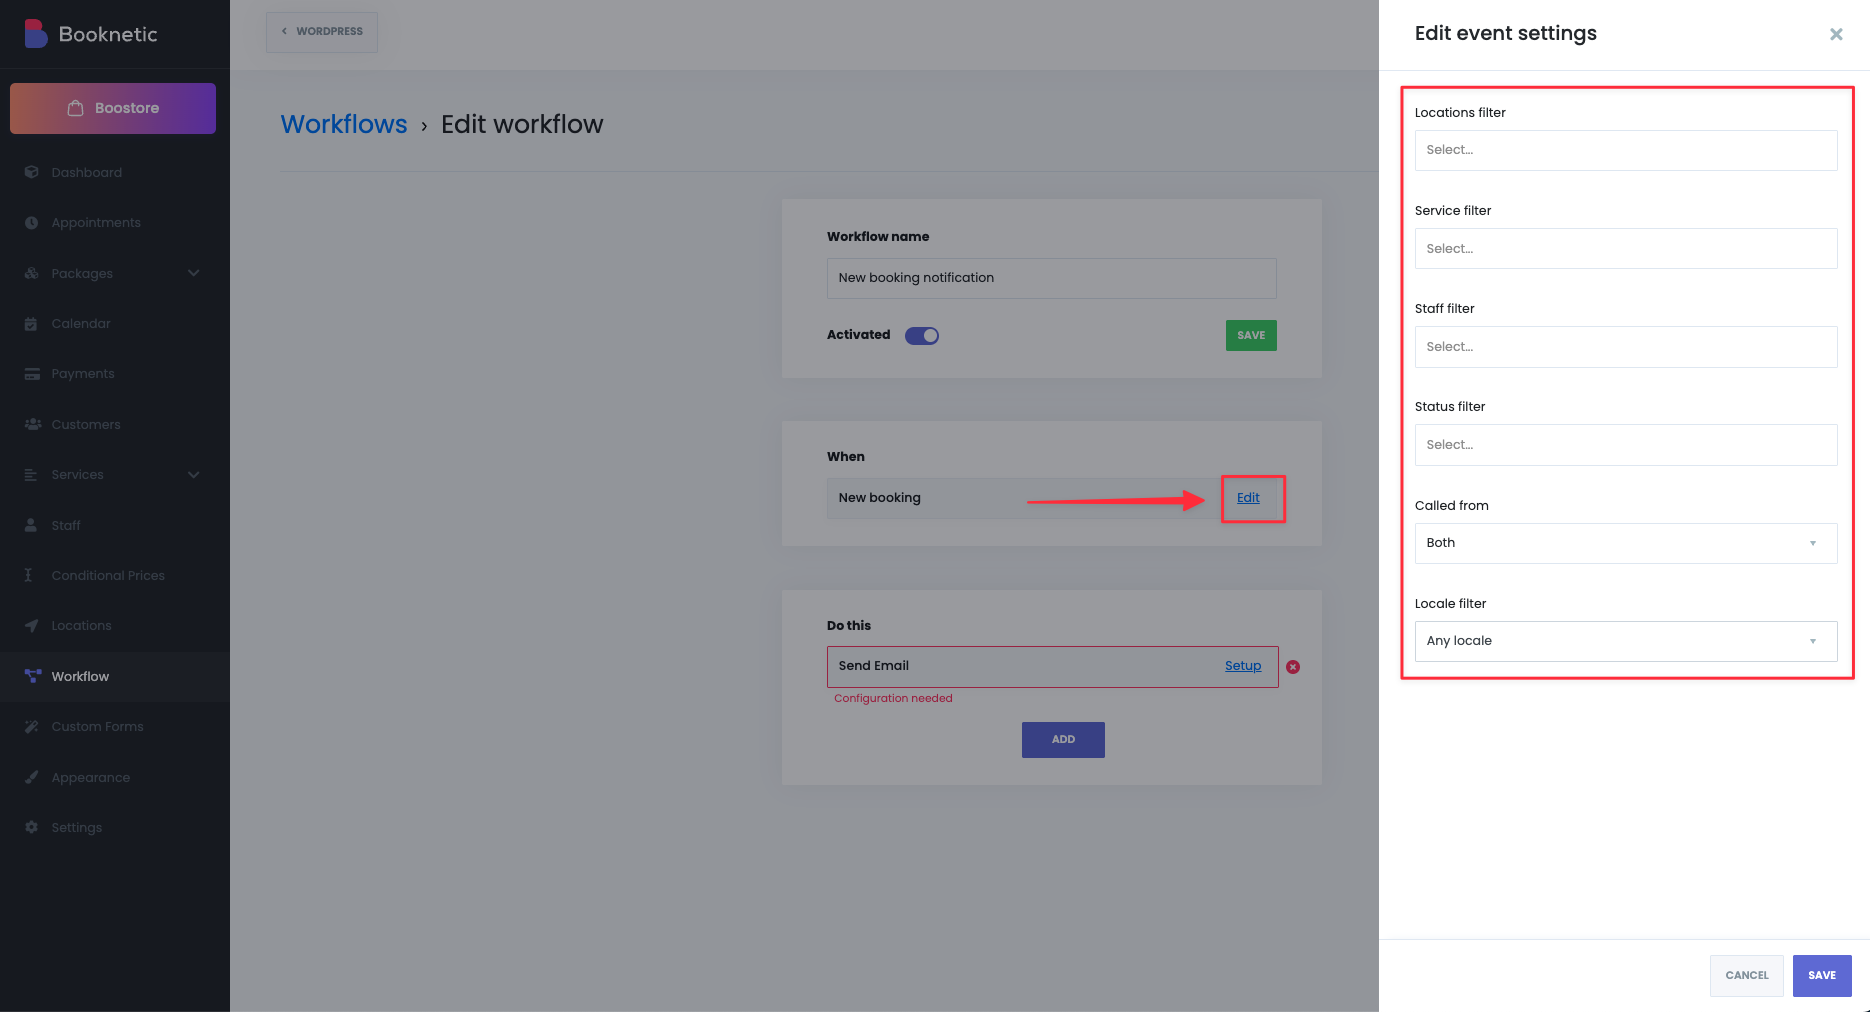Click the Locations filter select field

(1625, 150)
